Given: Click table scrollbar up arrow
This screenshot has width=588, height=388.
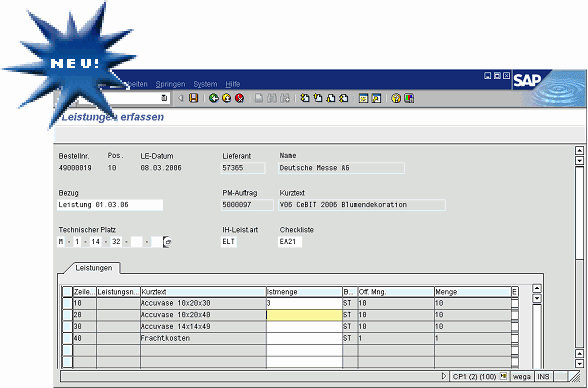Looking at the screenshot, I should click(x=537, y=289).
